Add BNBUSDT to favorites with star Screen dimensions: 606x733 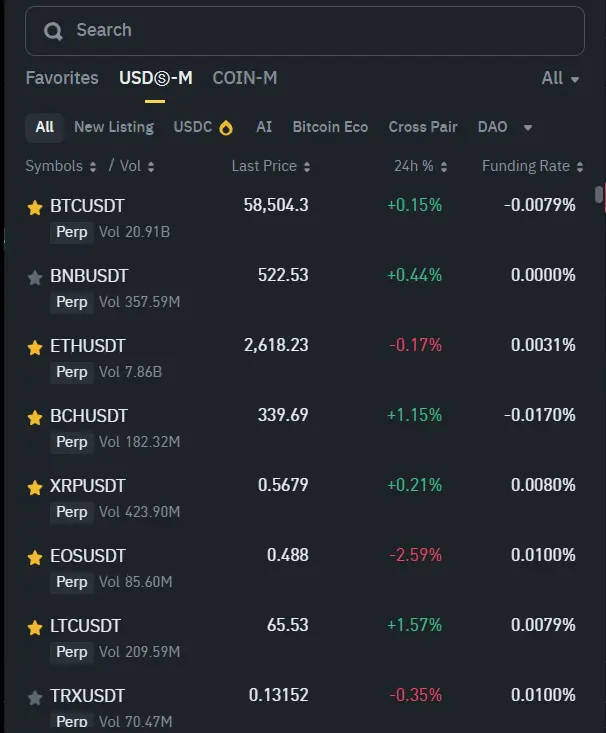(x=35, y=277)
